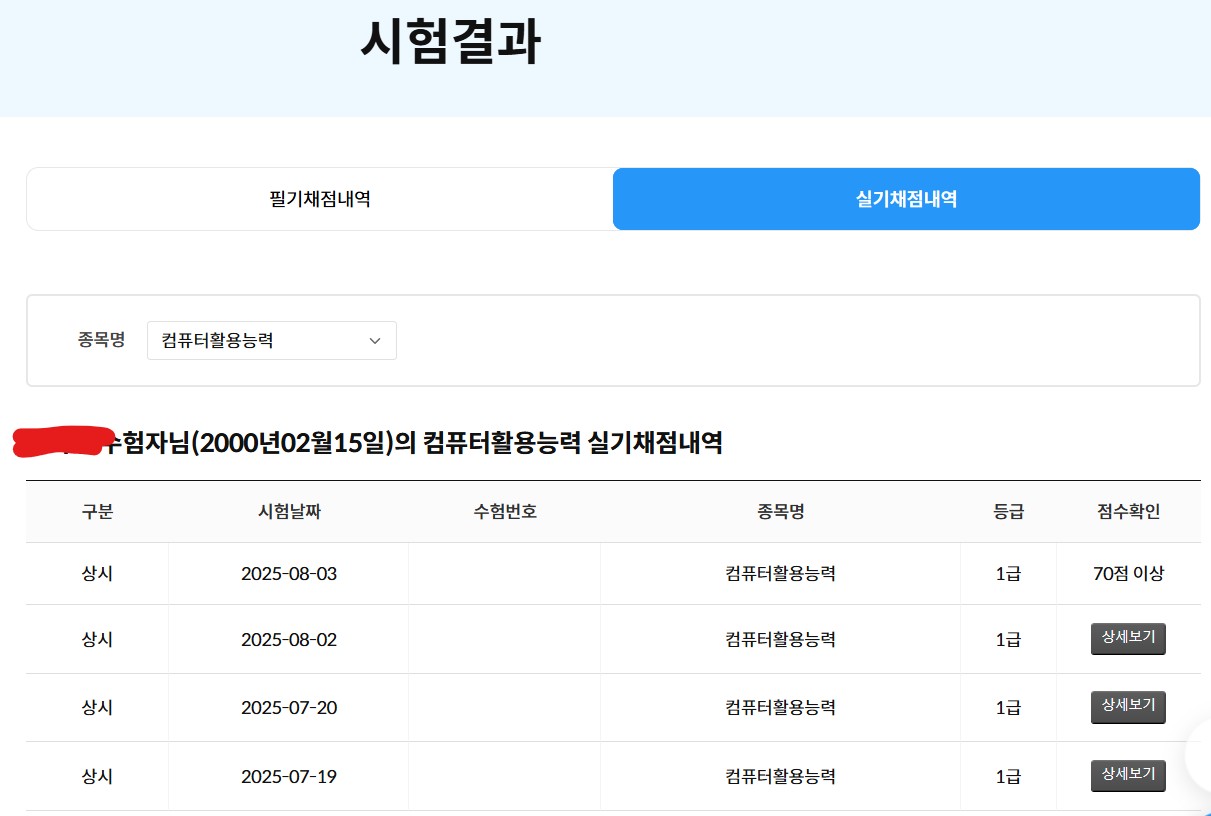Select the 실기채점내역 tab
The width and height of the screenshot is (1211, 816).
906,199
